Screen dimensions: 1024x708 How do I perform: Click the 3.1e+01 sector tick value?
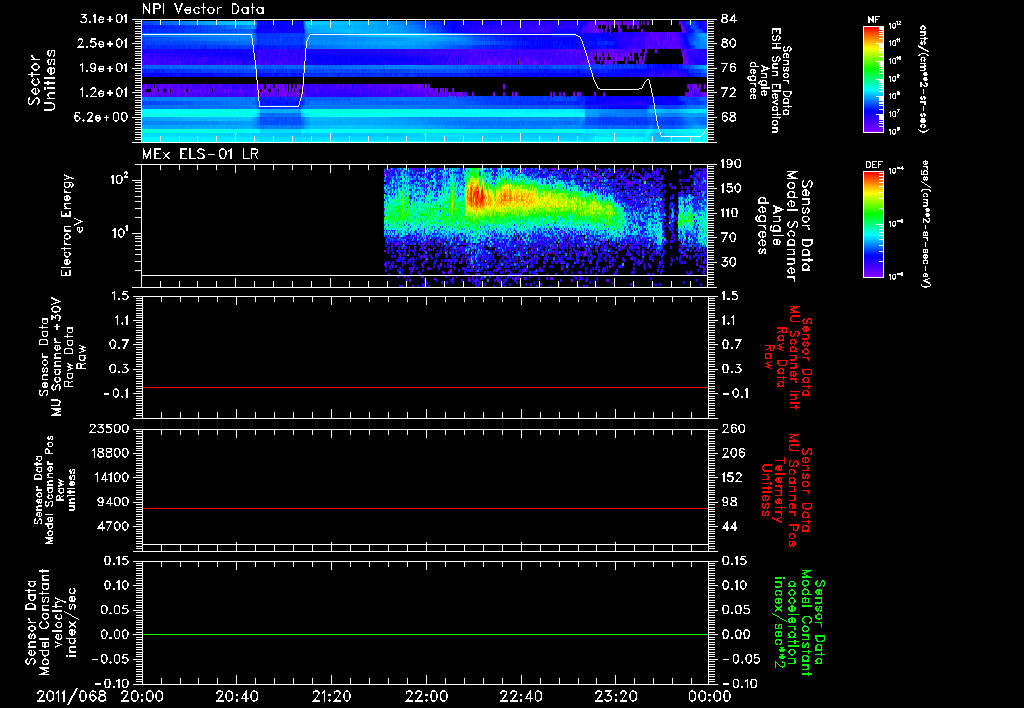[x=104, y=19]
